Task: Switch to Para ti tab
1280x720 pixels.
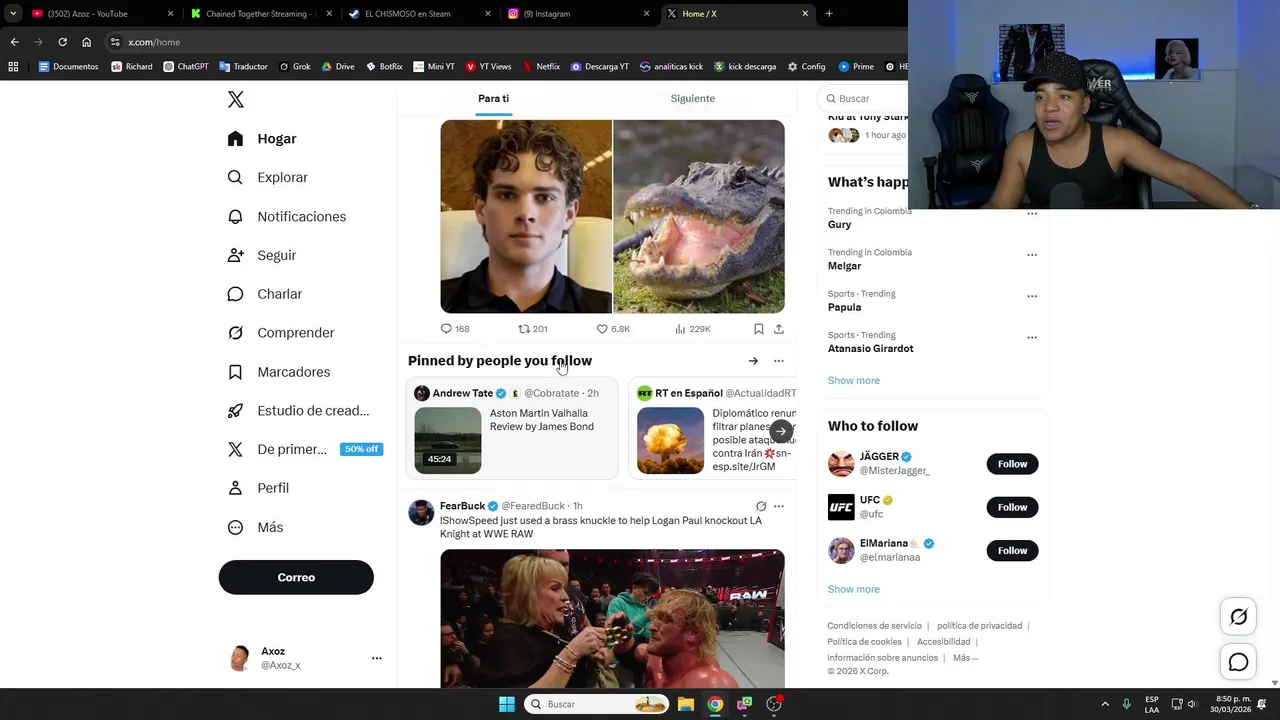Action: point(493,98)
